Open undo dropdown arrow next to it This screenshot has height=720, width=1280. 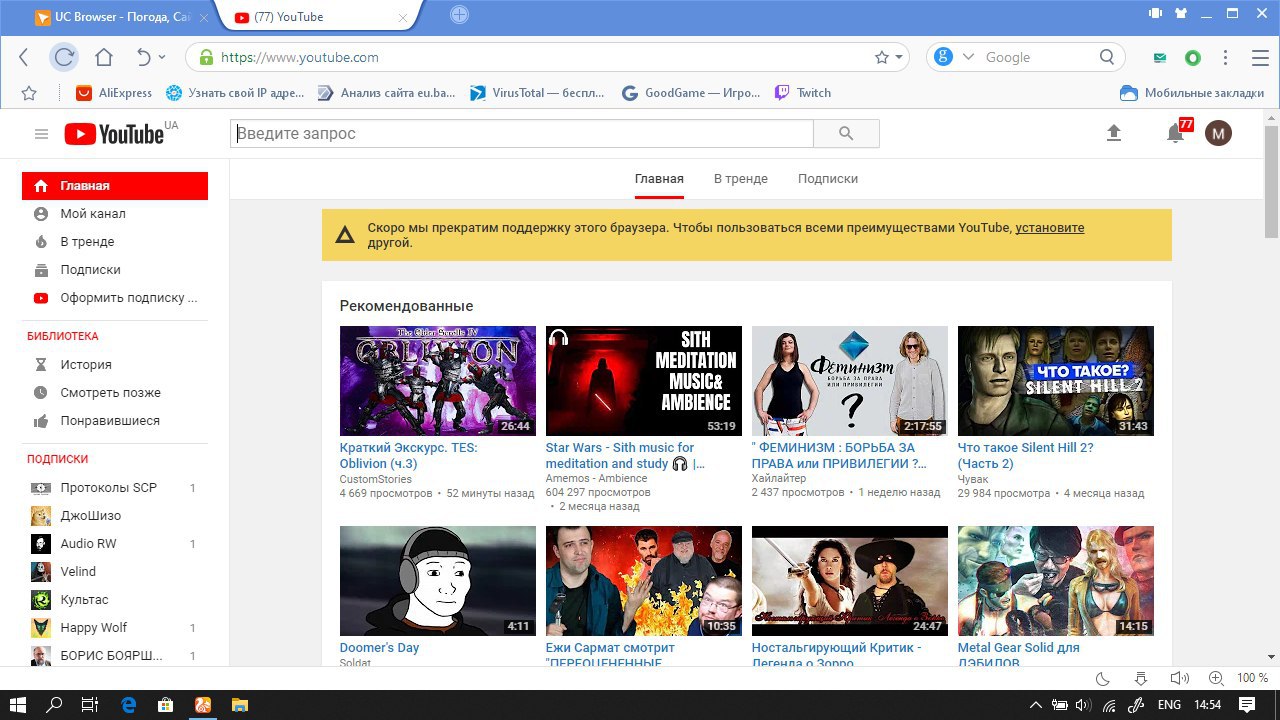(x=163, y=58)
